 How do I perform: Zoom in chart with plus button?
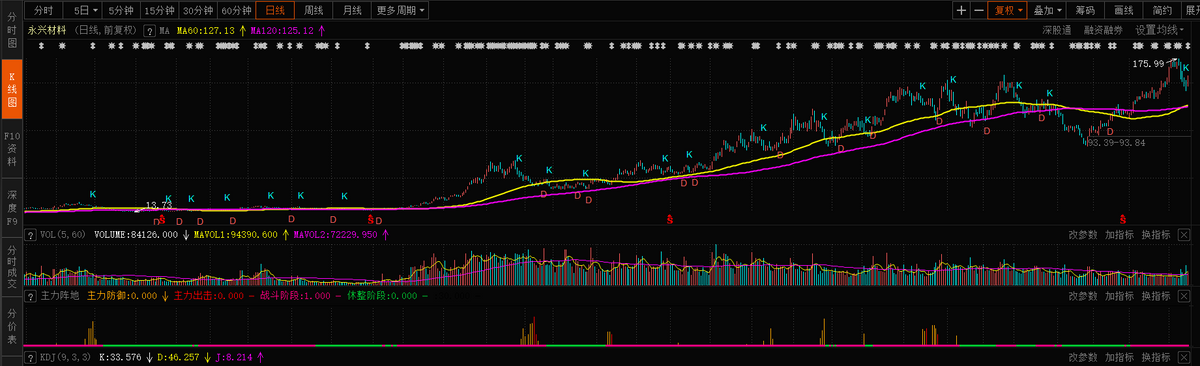pyautogui.click(x=961, y=10)
